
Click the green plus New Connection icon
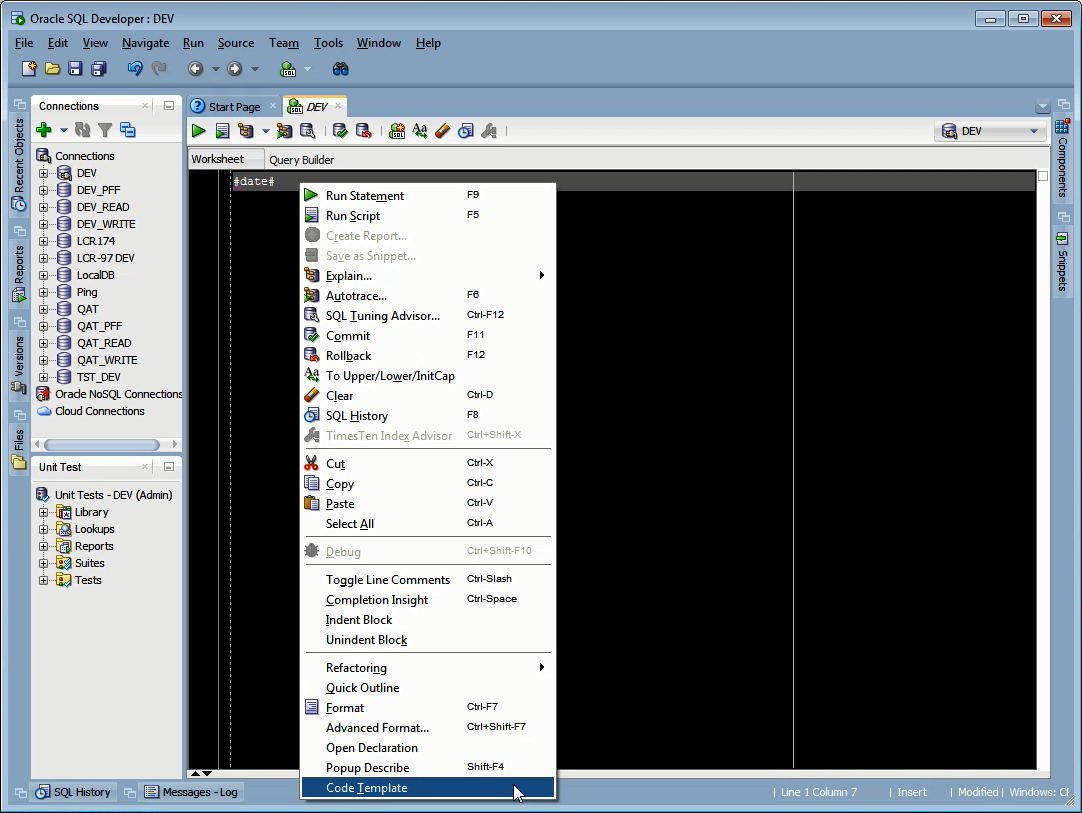click(44, 130)
